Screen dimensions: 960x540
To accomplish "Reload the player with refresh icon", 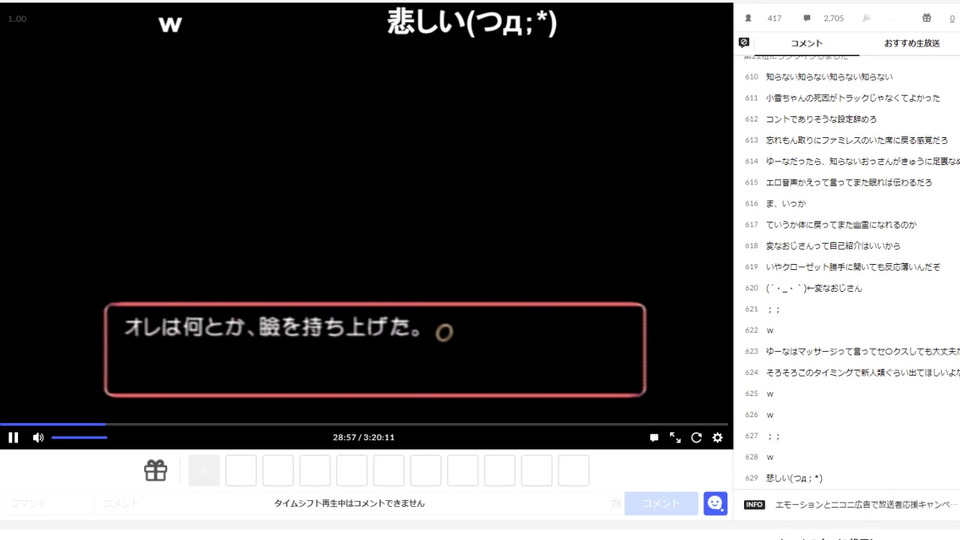I will tap(696, 437).
